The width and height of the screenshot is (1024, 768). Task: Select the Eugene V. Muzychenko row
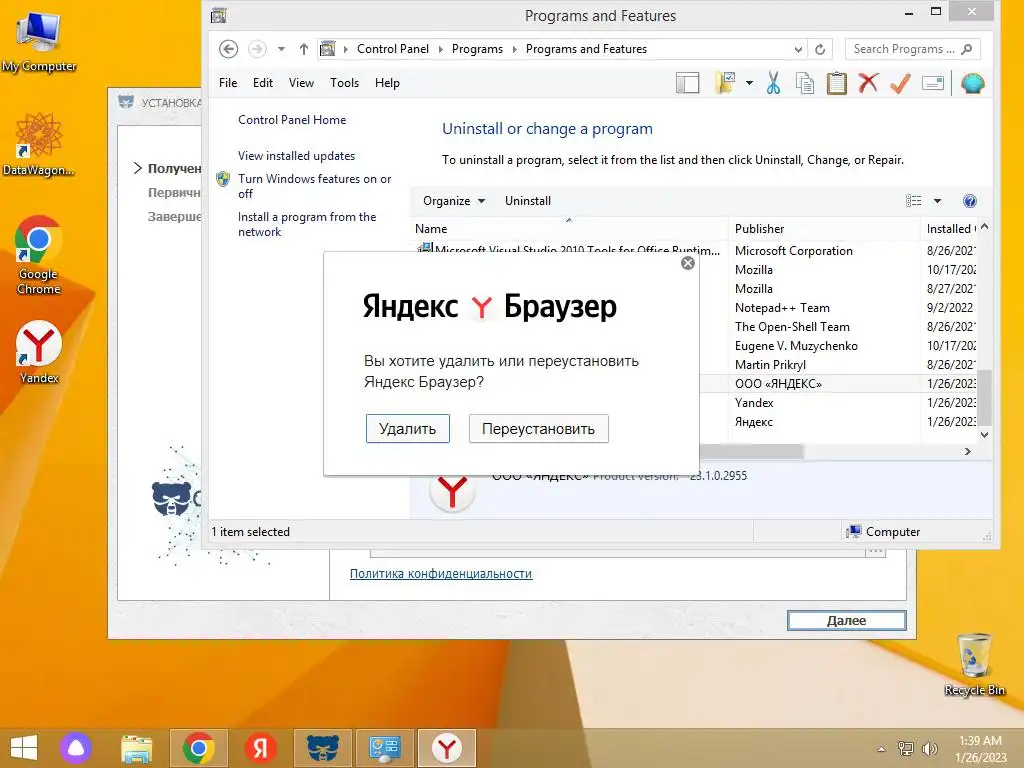[796, 345]
